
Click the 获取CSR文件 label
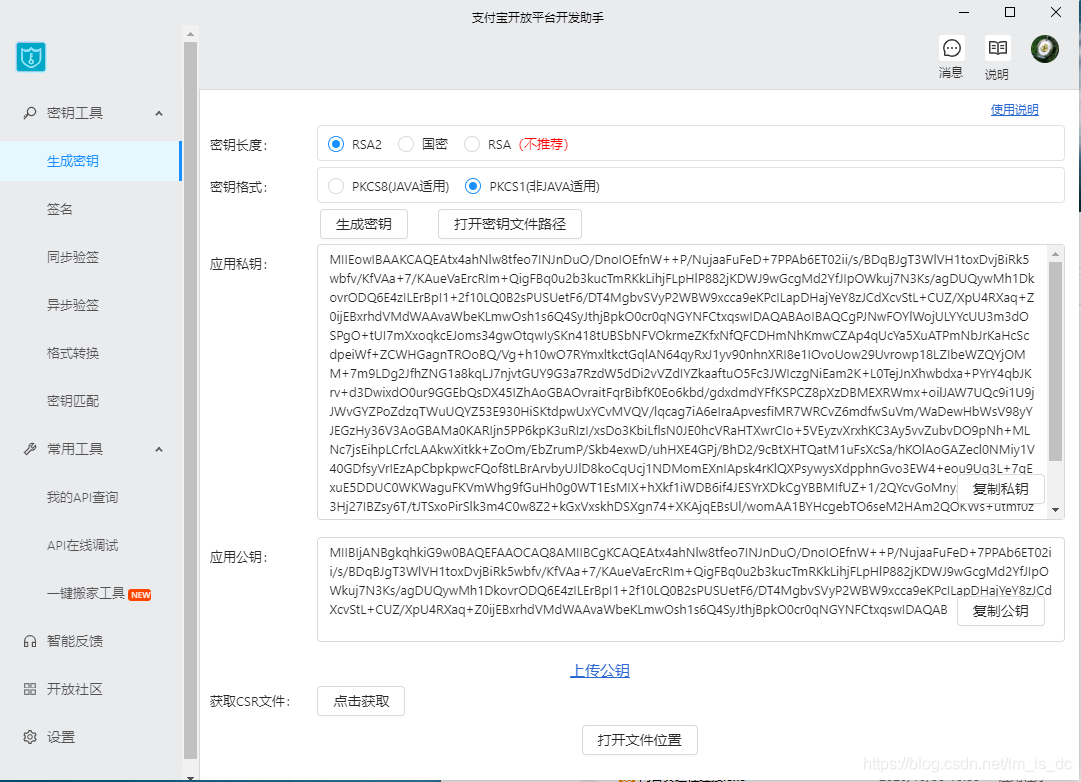point(250,701)
